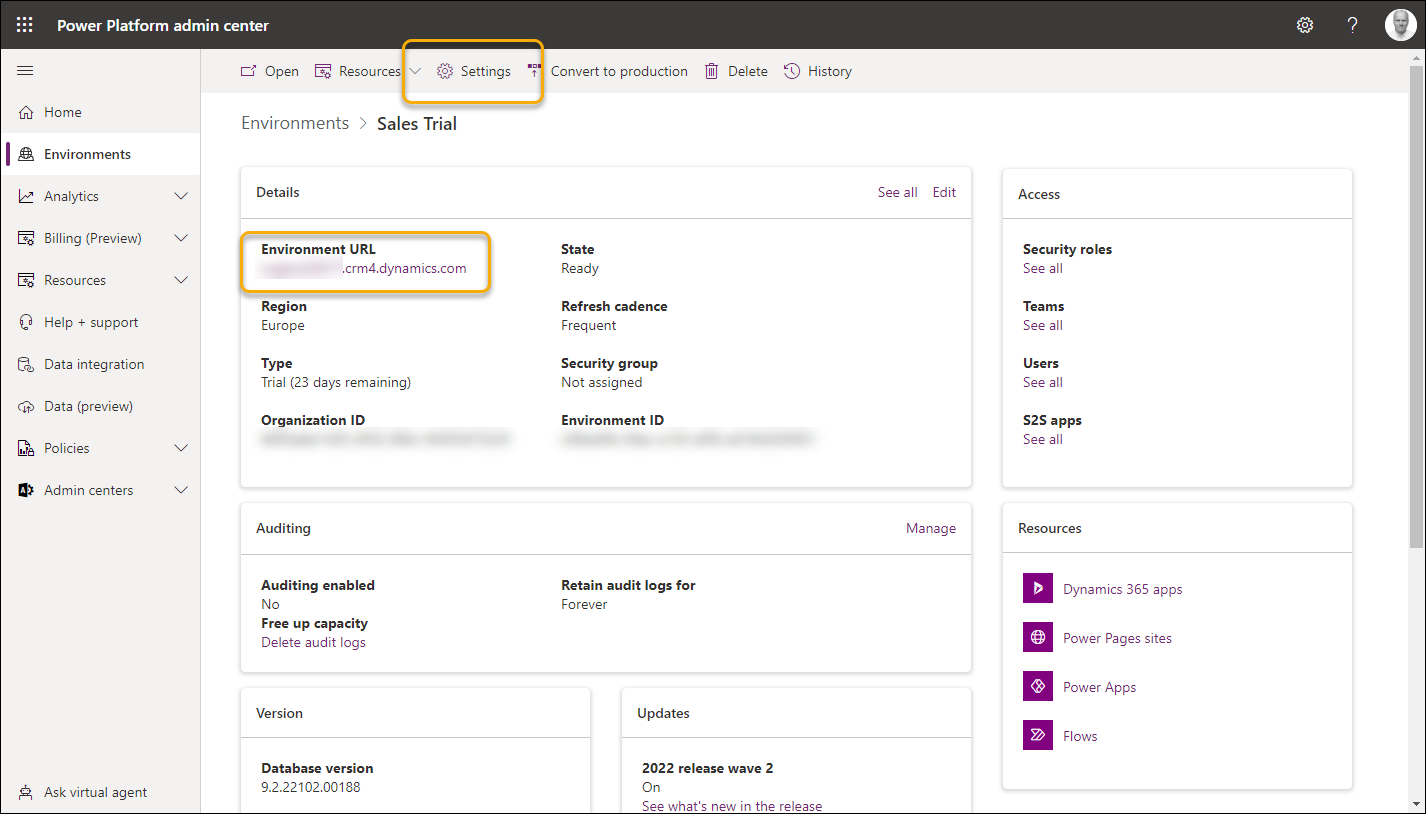Viewport: 1426px width, 814px height.
Task: Open the Dynamics 365 apps link
Action: pos(1122,589)
